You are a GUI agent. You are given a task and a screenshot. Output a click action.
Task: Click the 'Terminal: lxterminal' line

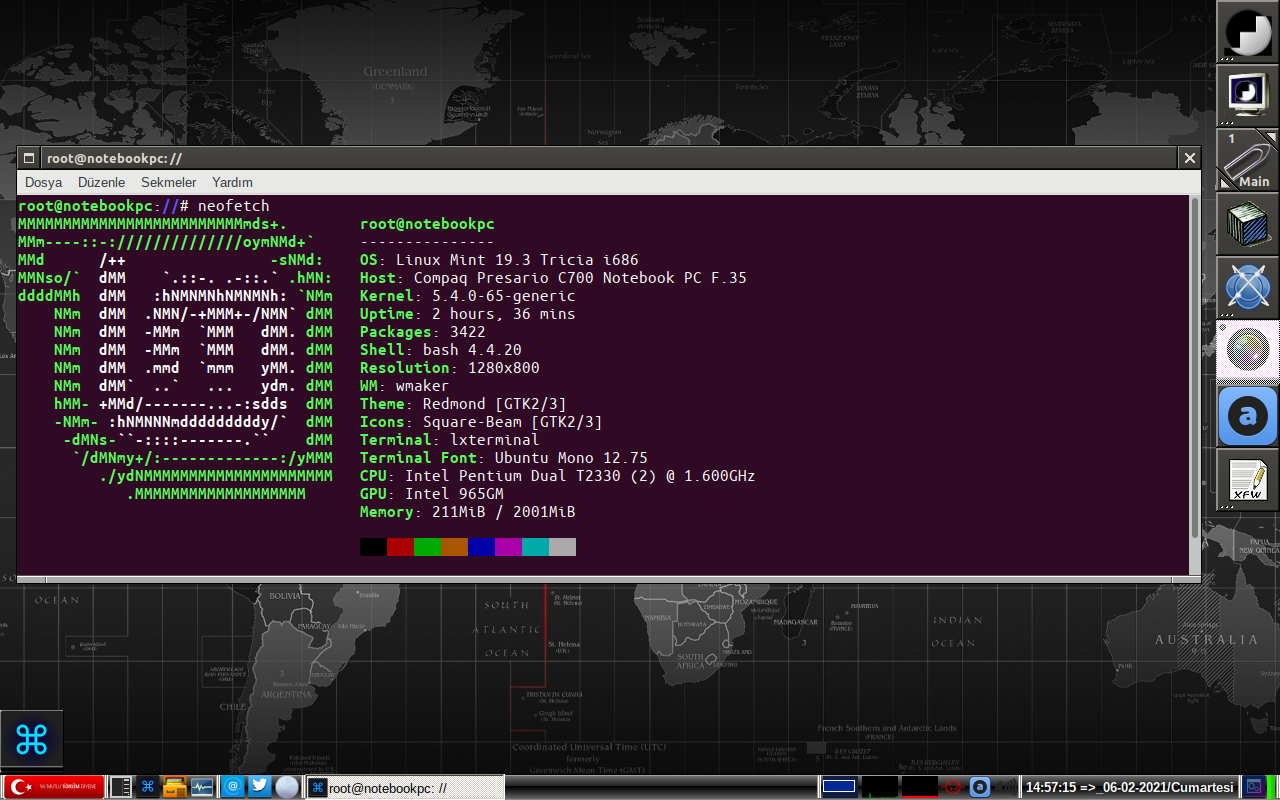pos(450,440)
